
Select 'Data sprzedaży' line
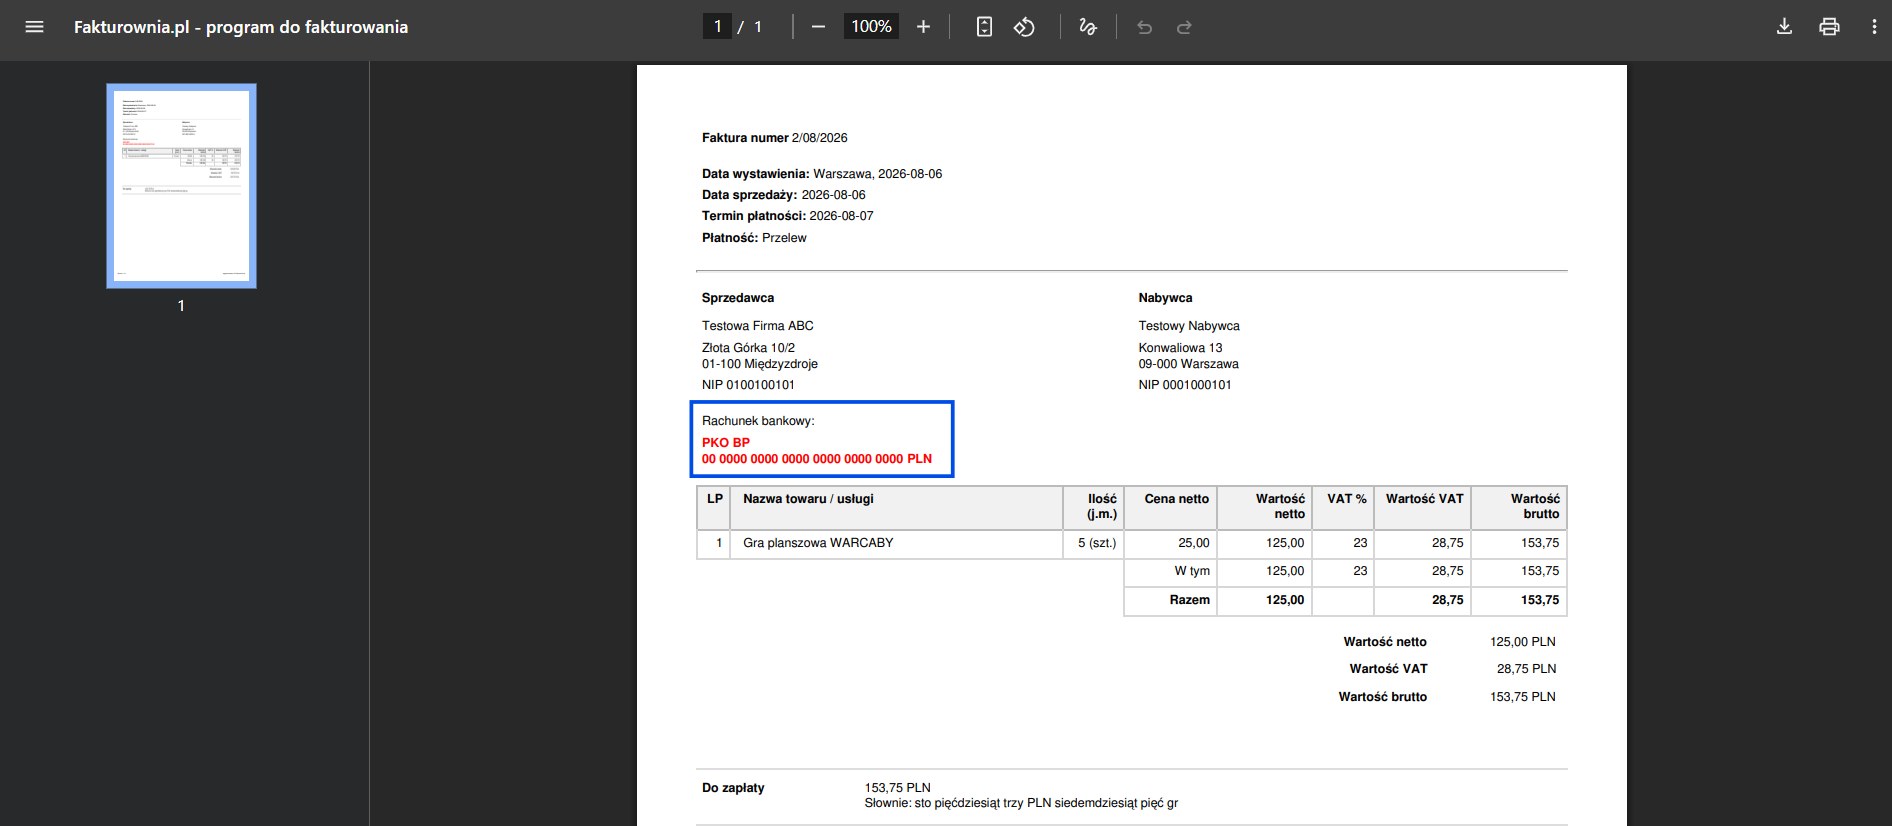pos(784,195)
